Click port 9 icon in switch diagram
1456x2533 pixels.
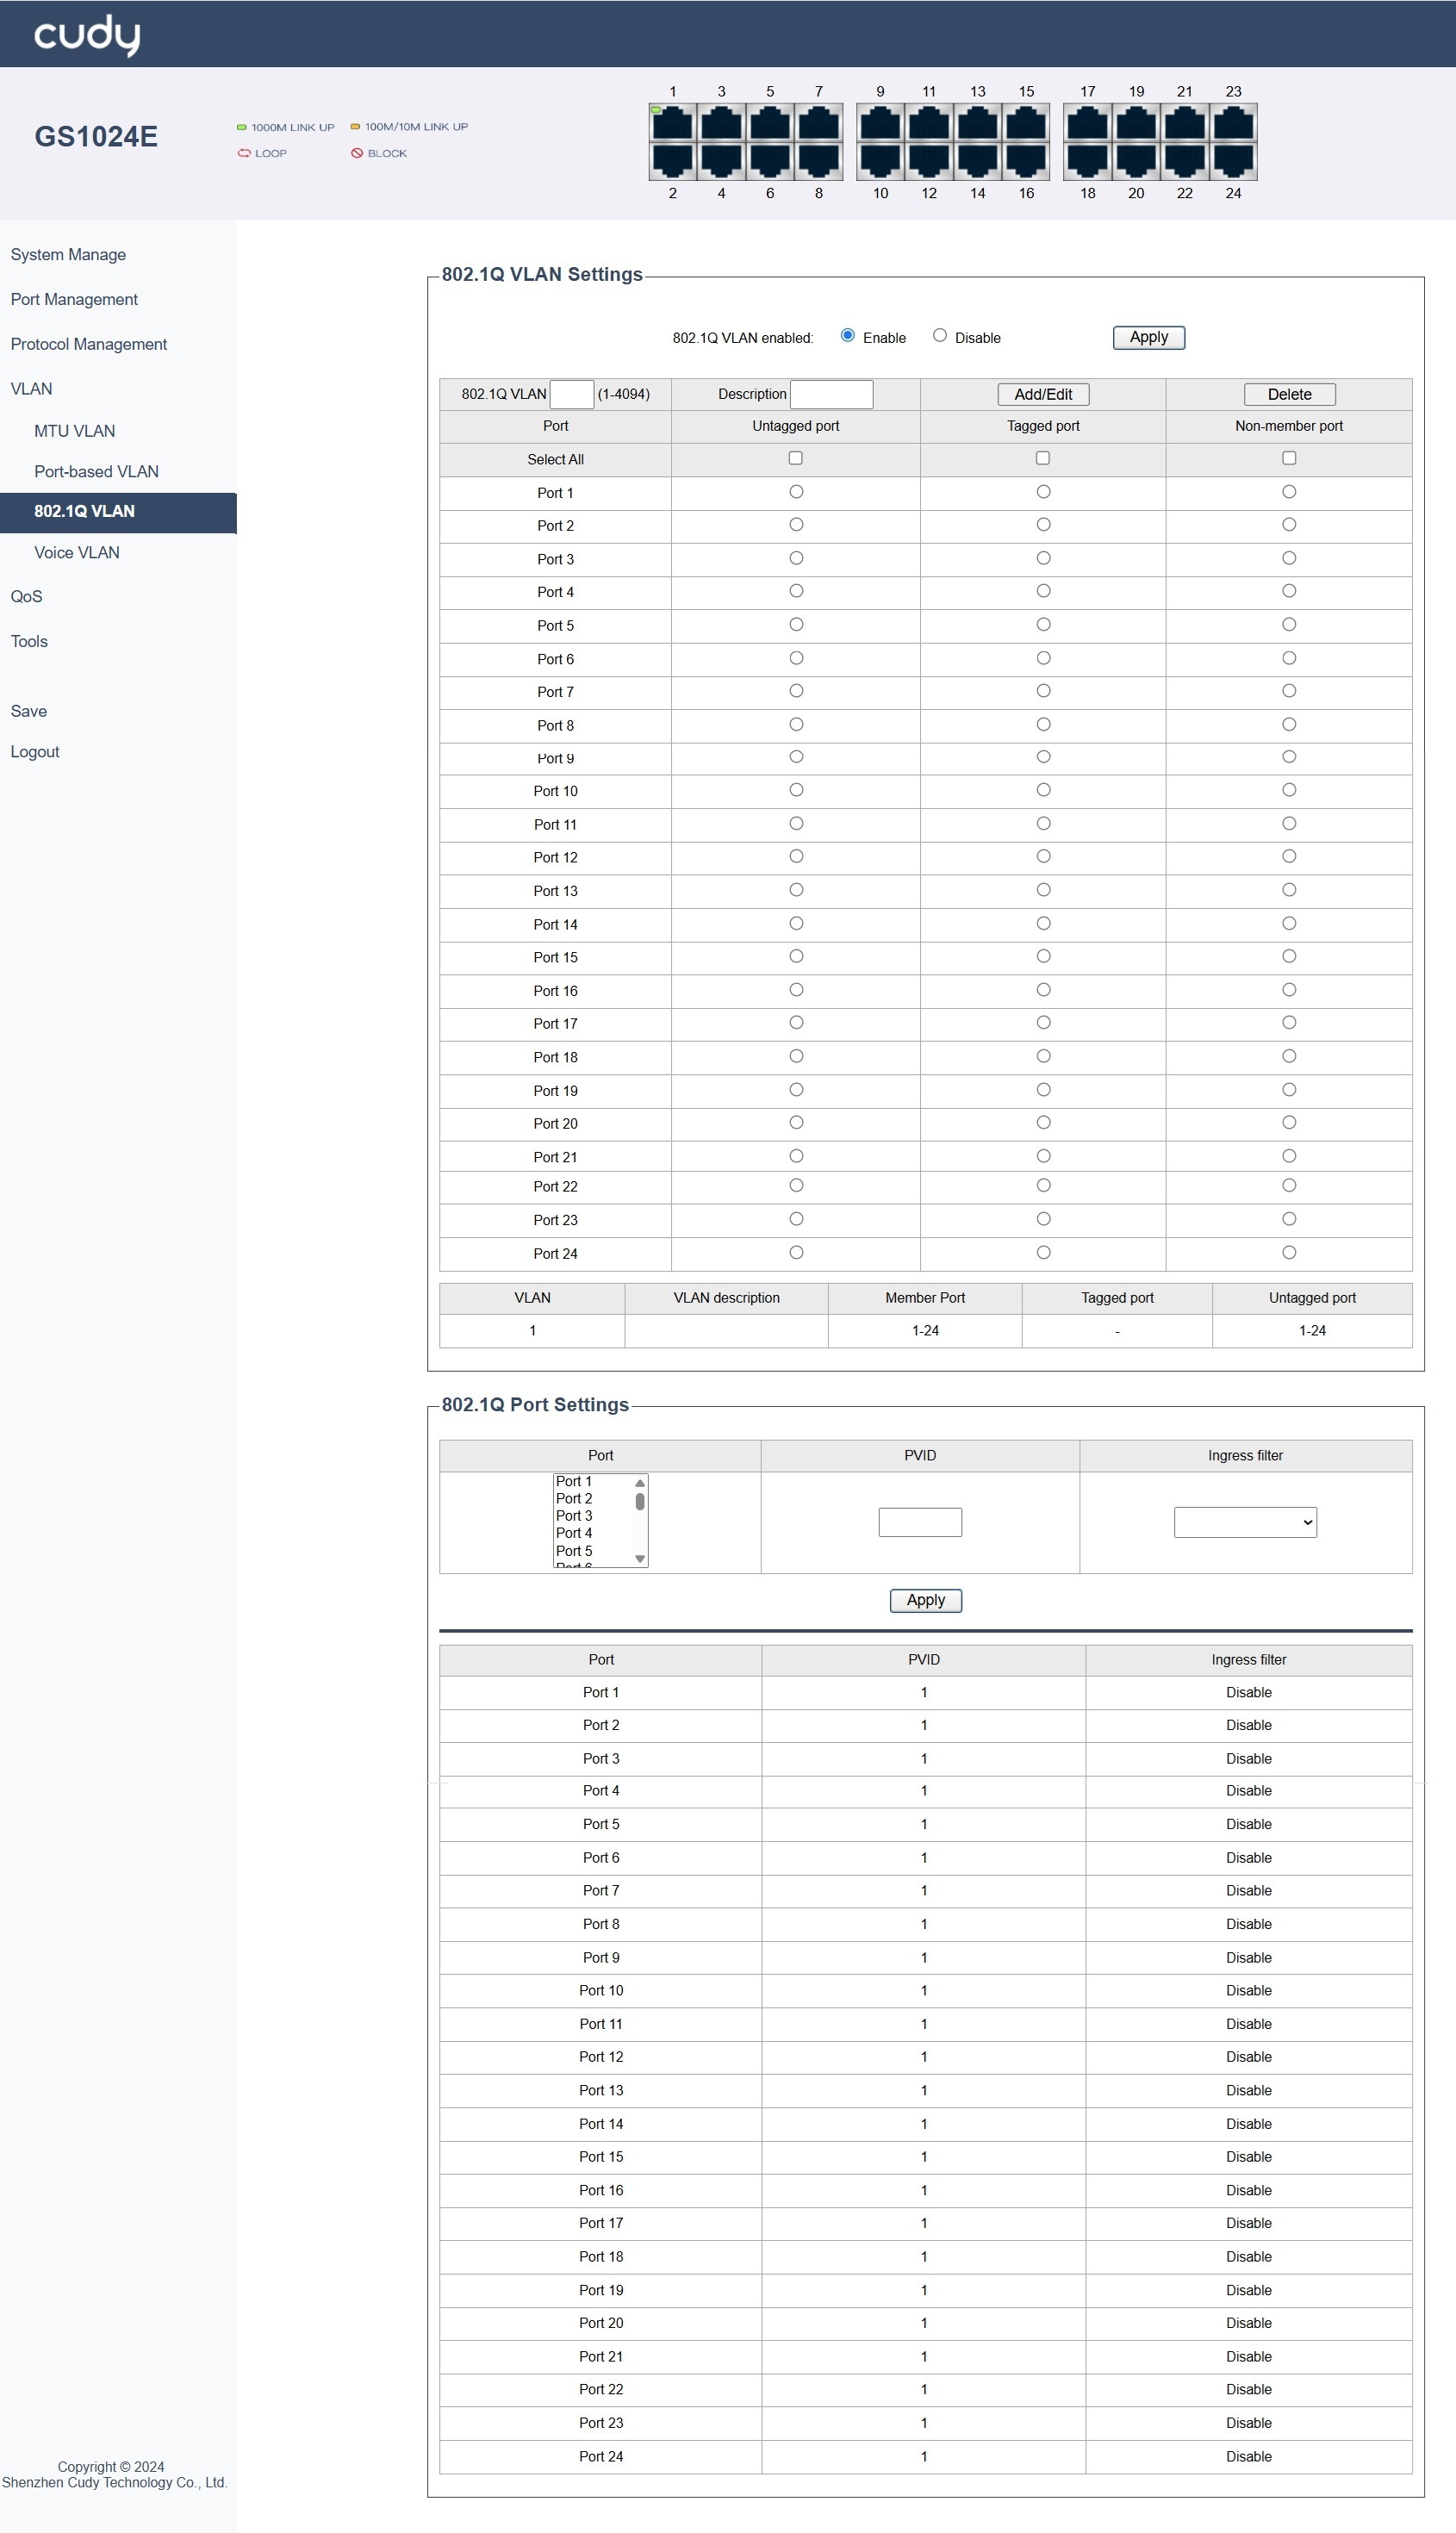(880, 123)
